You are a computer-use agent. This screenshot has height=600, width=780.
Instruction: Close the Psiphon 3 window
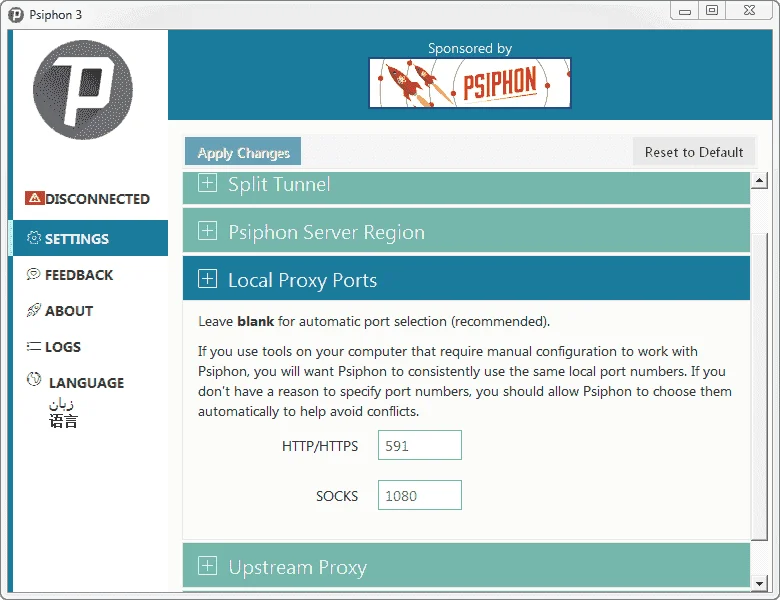(x=749, y=10)
